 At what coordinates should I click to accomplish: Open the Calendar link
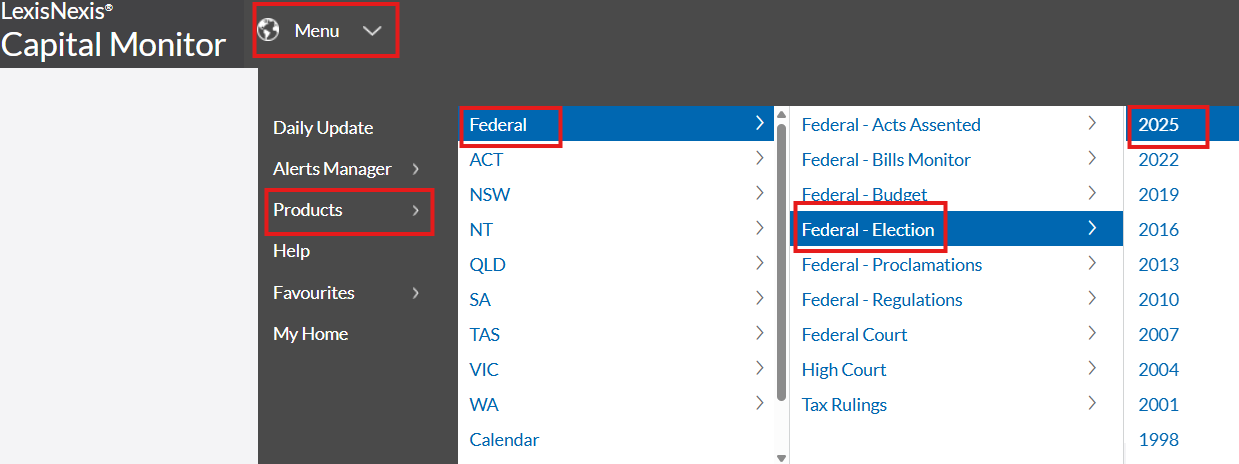tap(504, 440)
